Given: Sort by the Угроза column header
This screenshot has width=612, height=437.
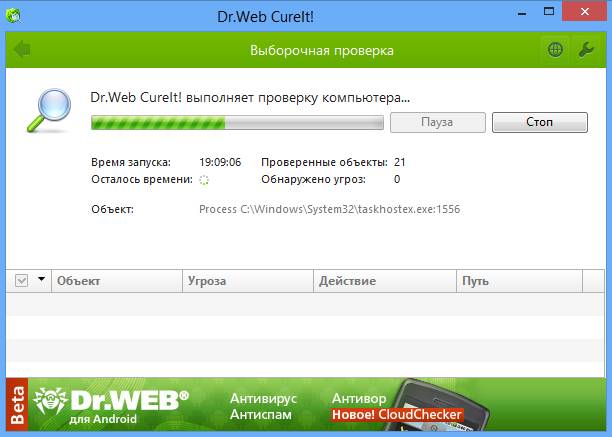Looking at the screenshot, I should (246, 282).
